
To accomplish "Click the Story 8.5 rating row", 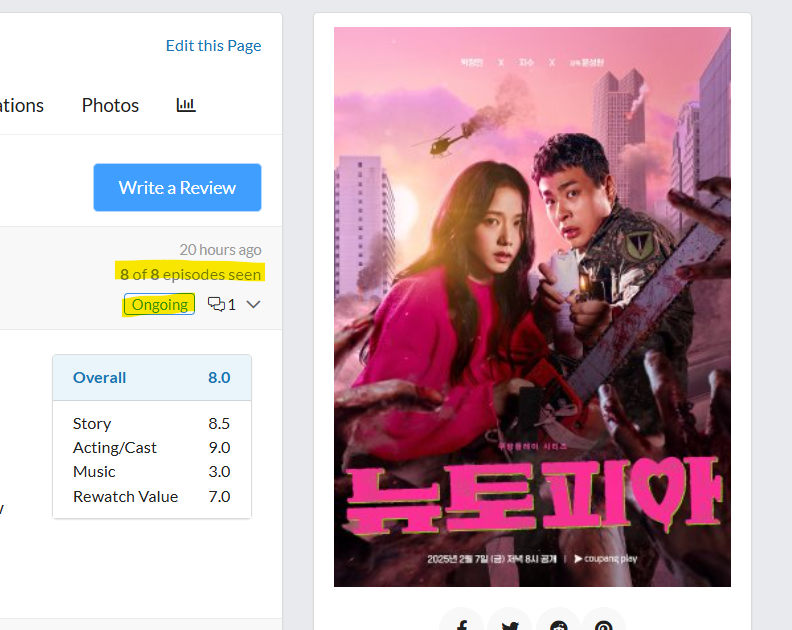I will (152, 423).
